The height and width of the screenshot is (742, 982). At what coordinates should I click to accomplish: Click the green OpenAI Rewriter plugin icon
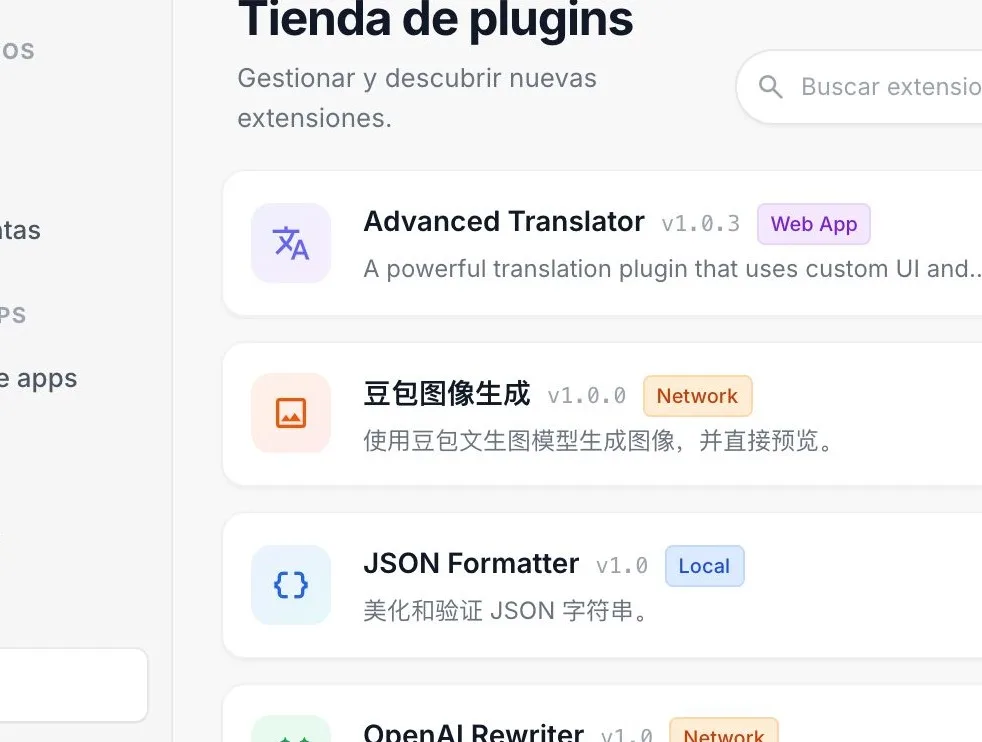coord(291,729)
